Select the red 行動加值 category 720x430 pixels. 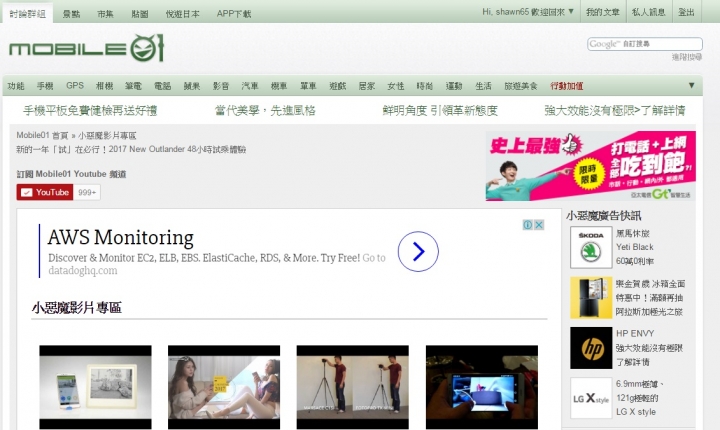(567, 86)
